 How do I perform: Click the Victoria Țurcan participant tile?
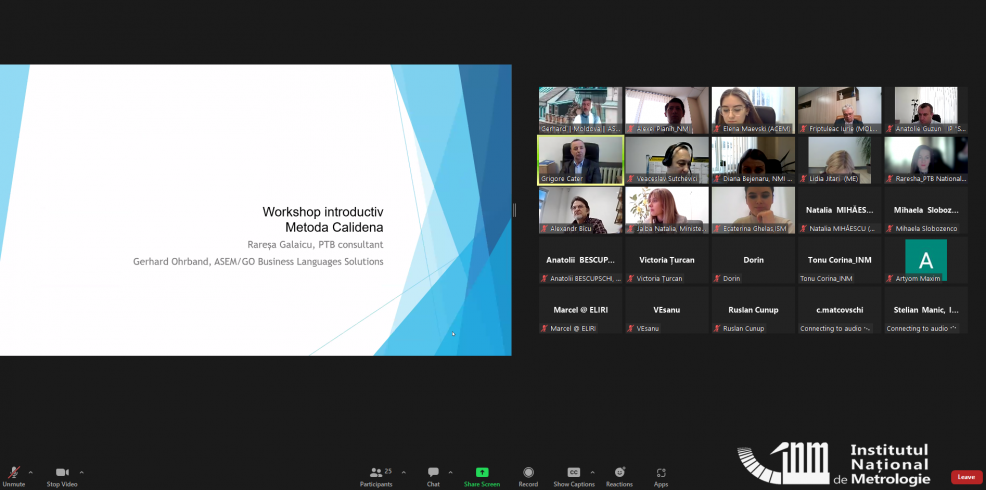pyautogui.click(x=667, y=260)
